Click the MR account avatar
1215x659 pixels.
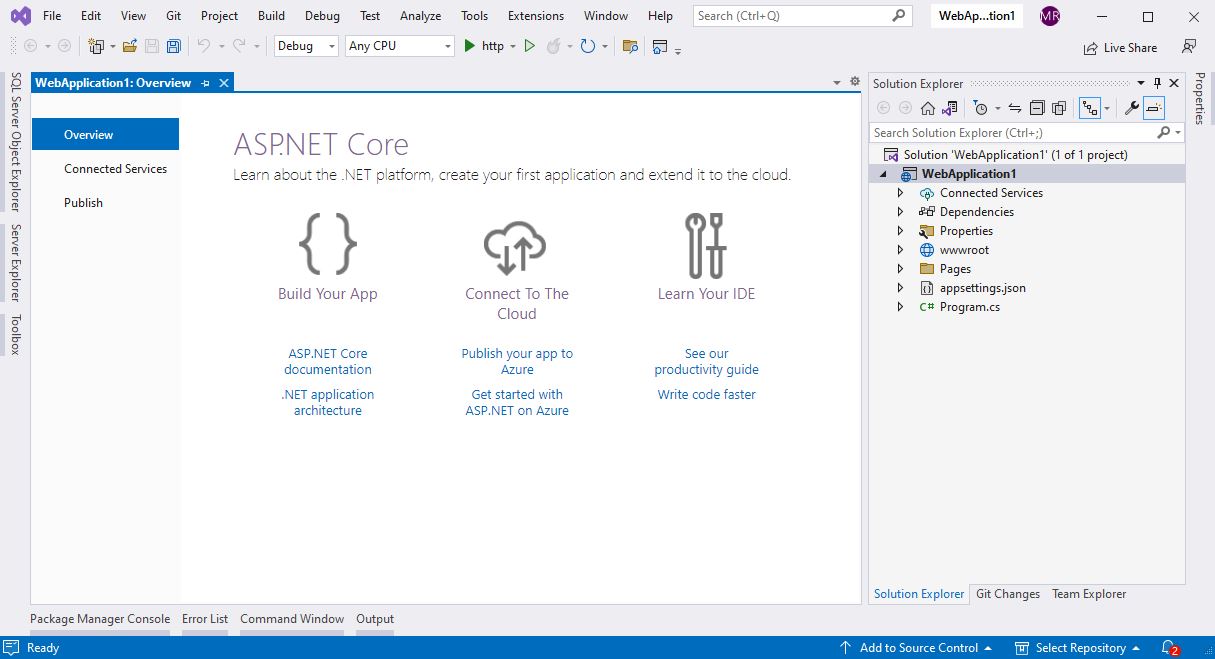[x=1049, y=16]
